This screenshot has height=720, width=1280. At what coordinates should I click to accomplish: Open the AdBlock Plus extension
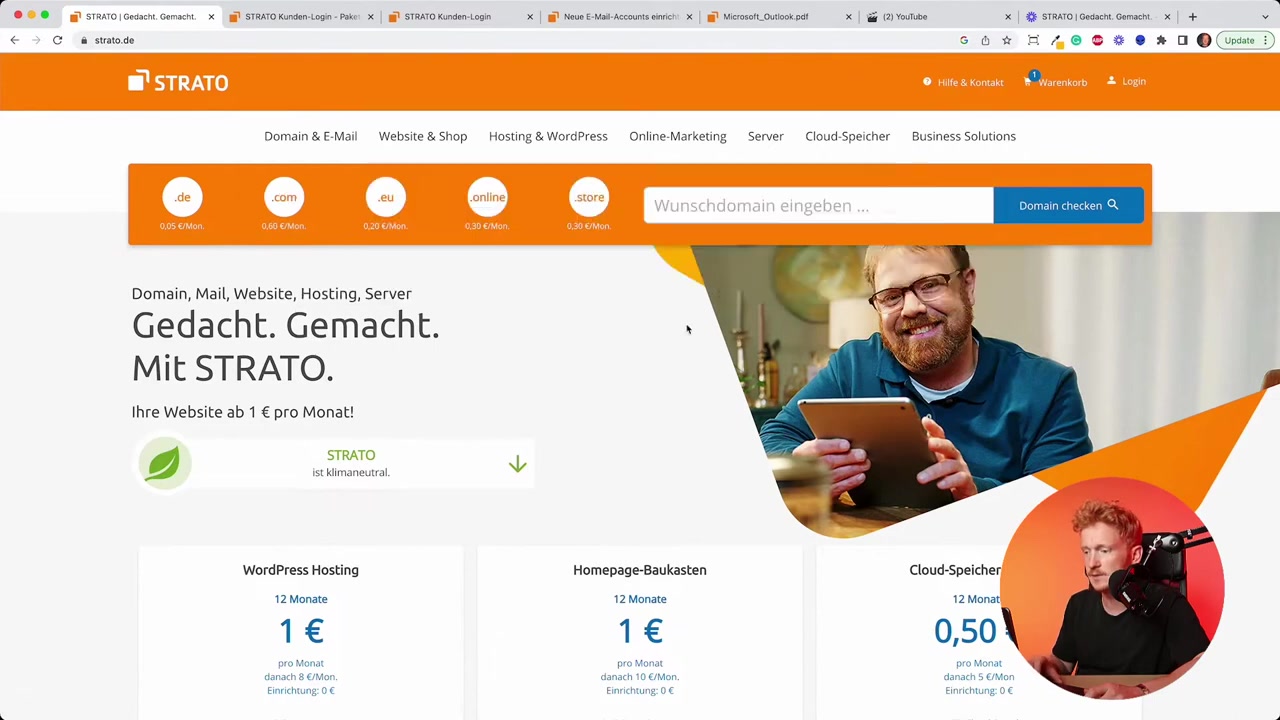pos(1097,40)
